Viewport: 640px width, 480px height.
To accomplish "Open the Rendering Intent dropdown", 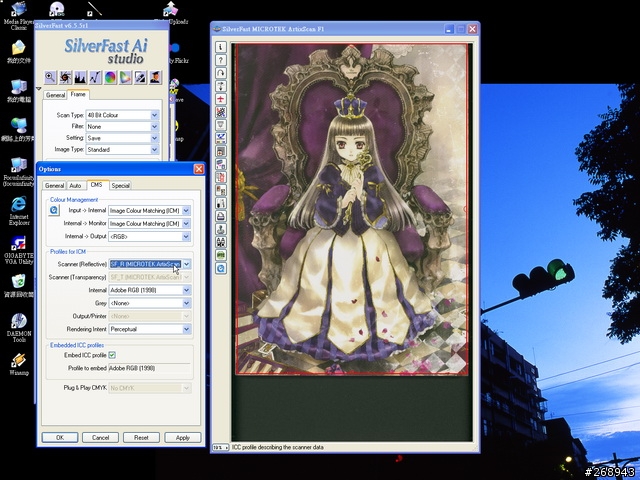I will 149,329.
